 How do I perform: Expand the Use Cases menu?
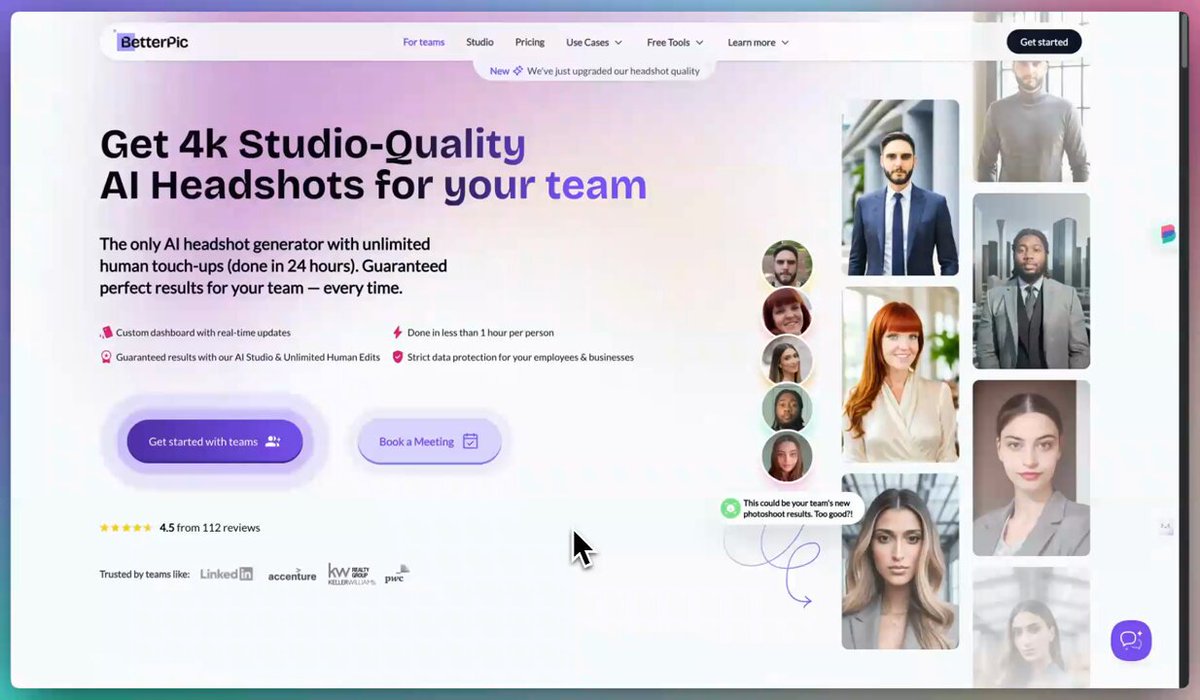tap(594, 42)
